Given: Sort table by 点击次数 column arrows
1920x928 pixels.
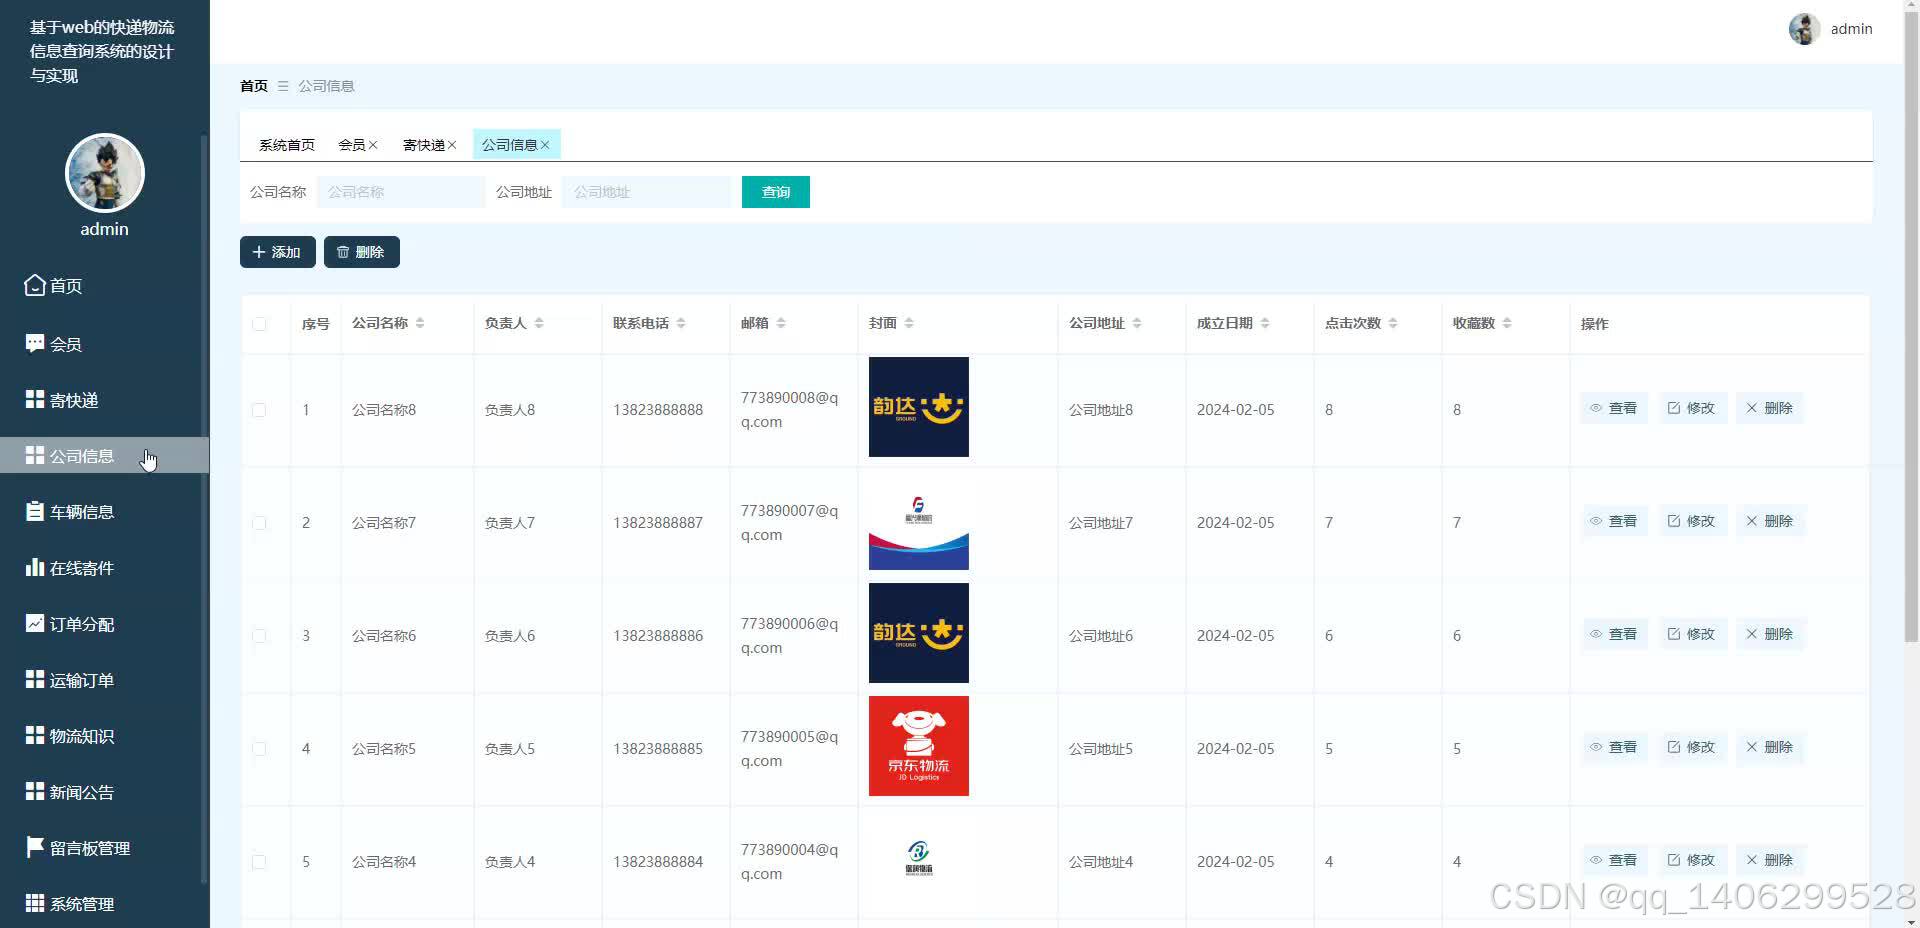Looking at the screenshot, I should tap(1393, 323).
